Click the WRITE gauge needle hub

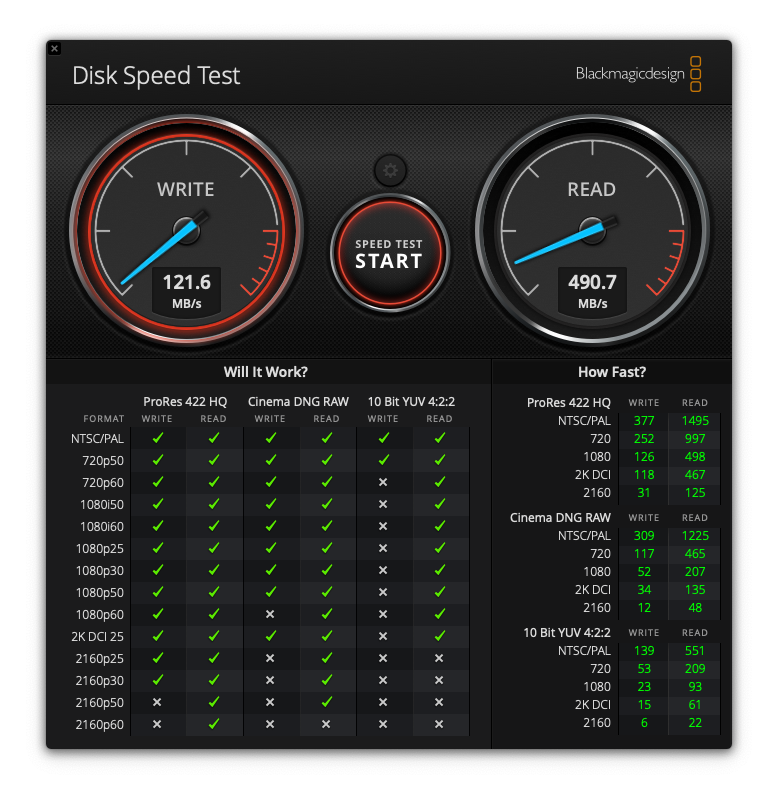(x=186, y=231)
